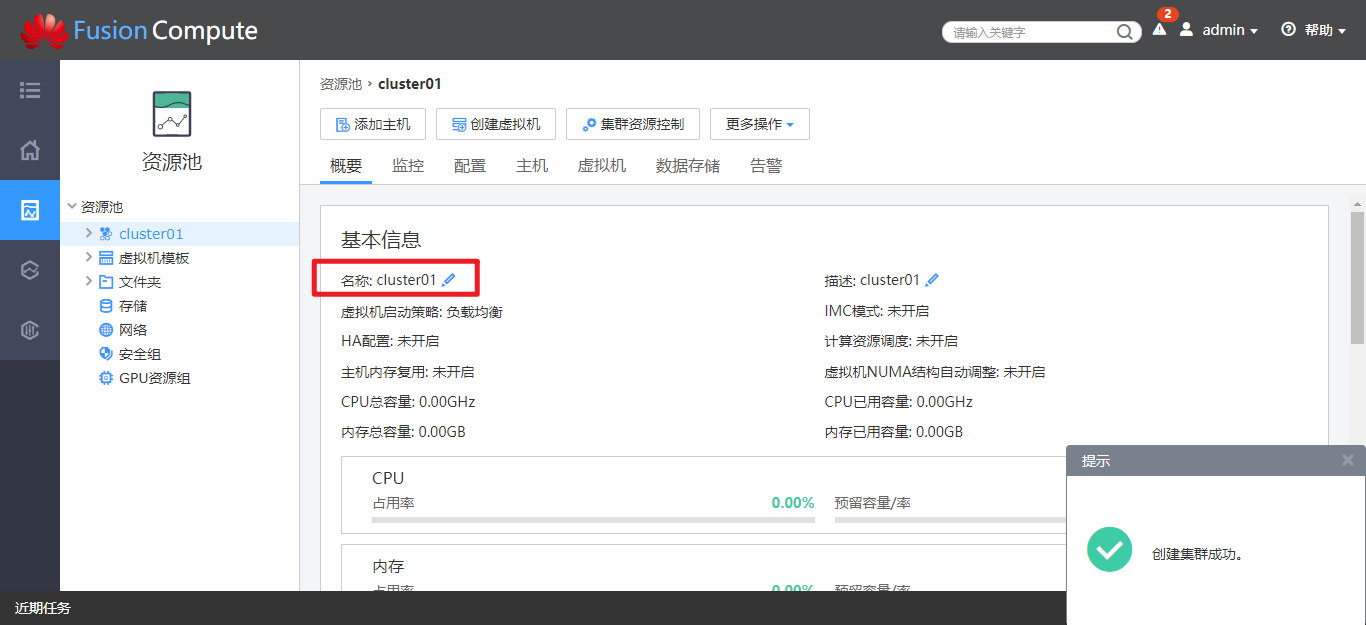Switch to the 配置 tab

tap(470, 166)
